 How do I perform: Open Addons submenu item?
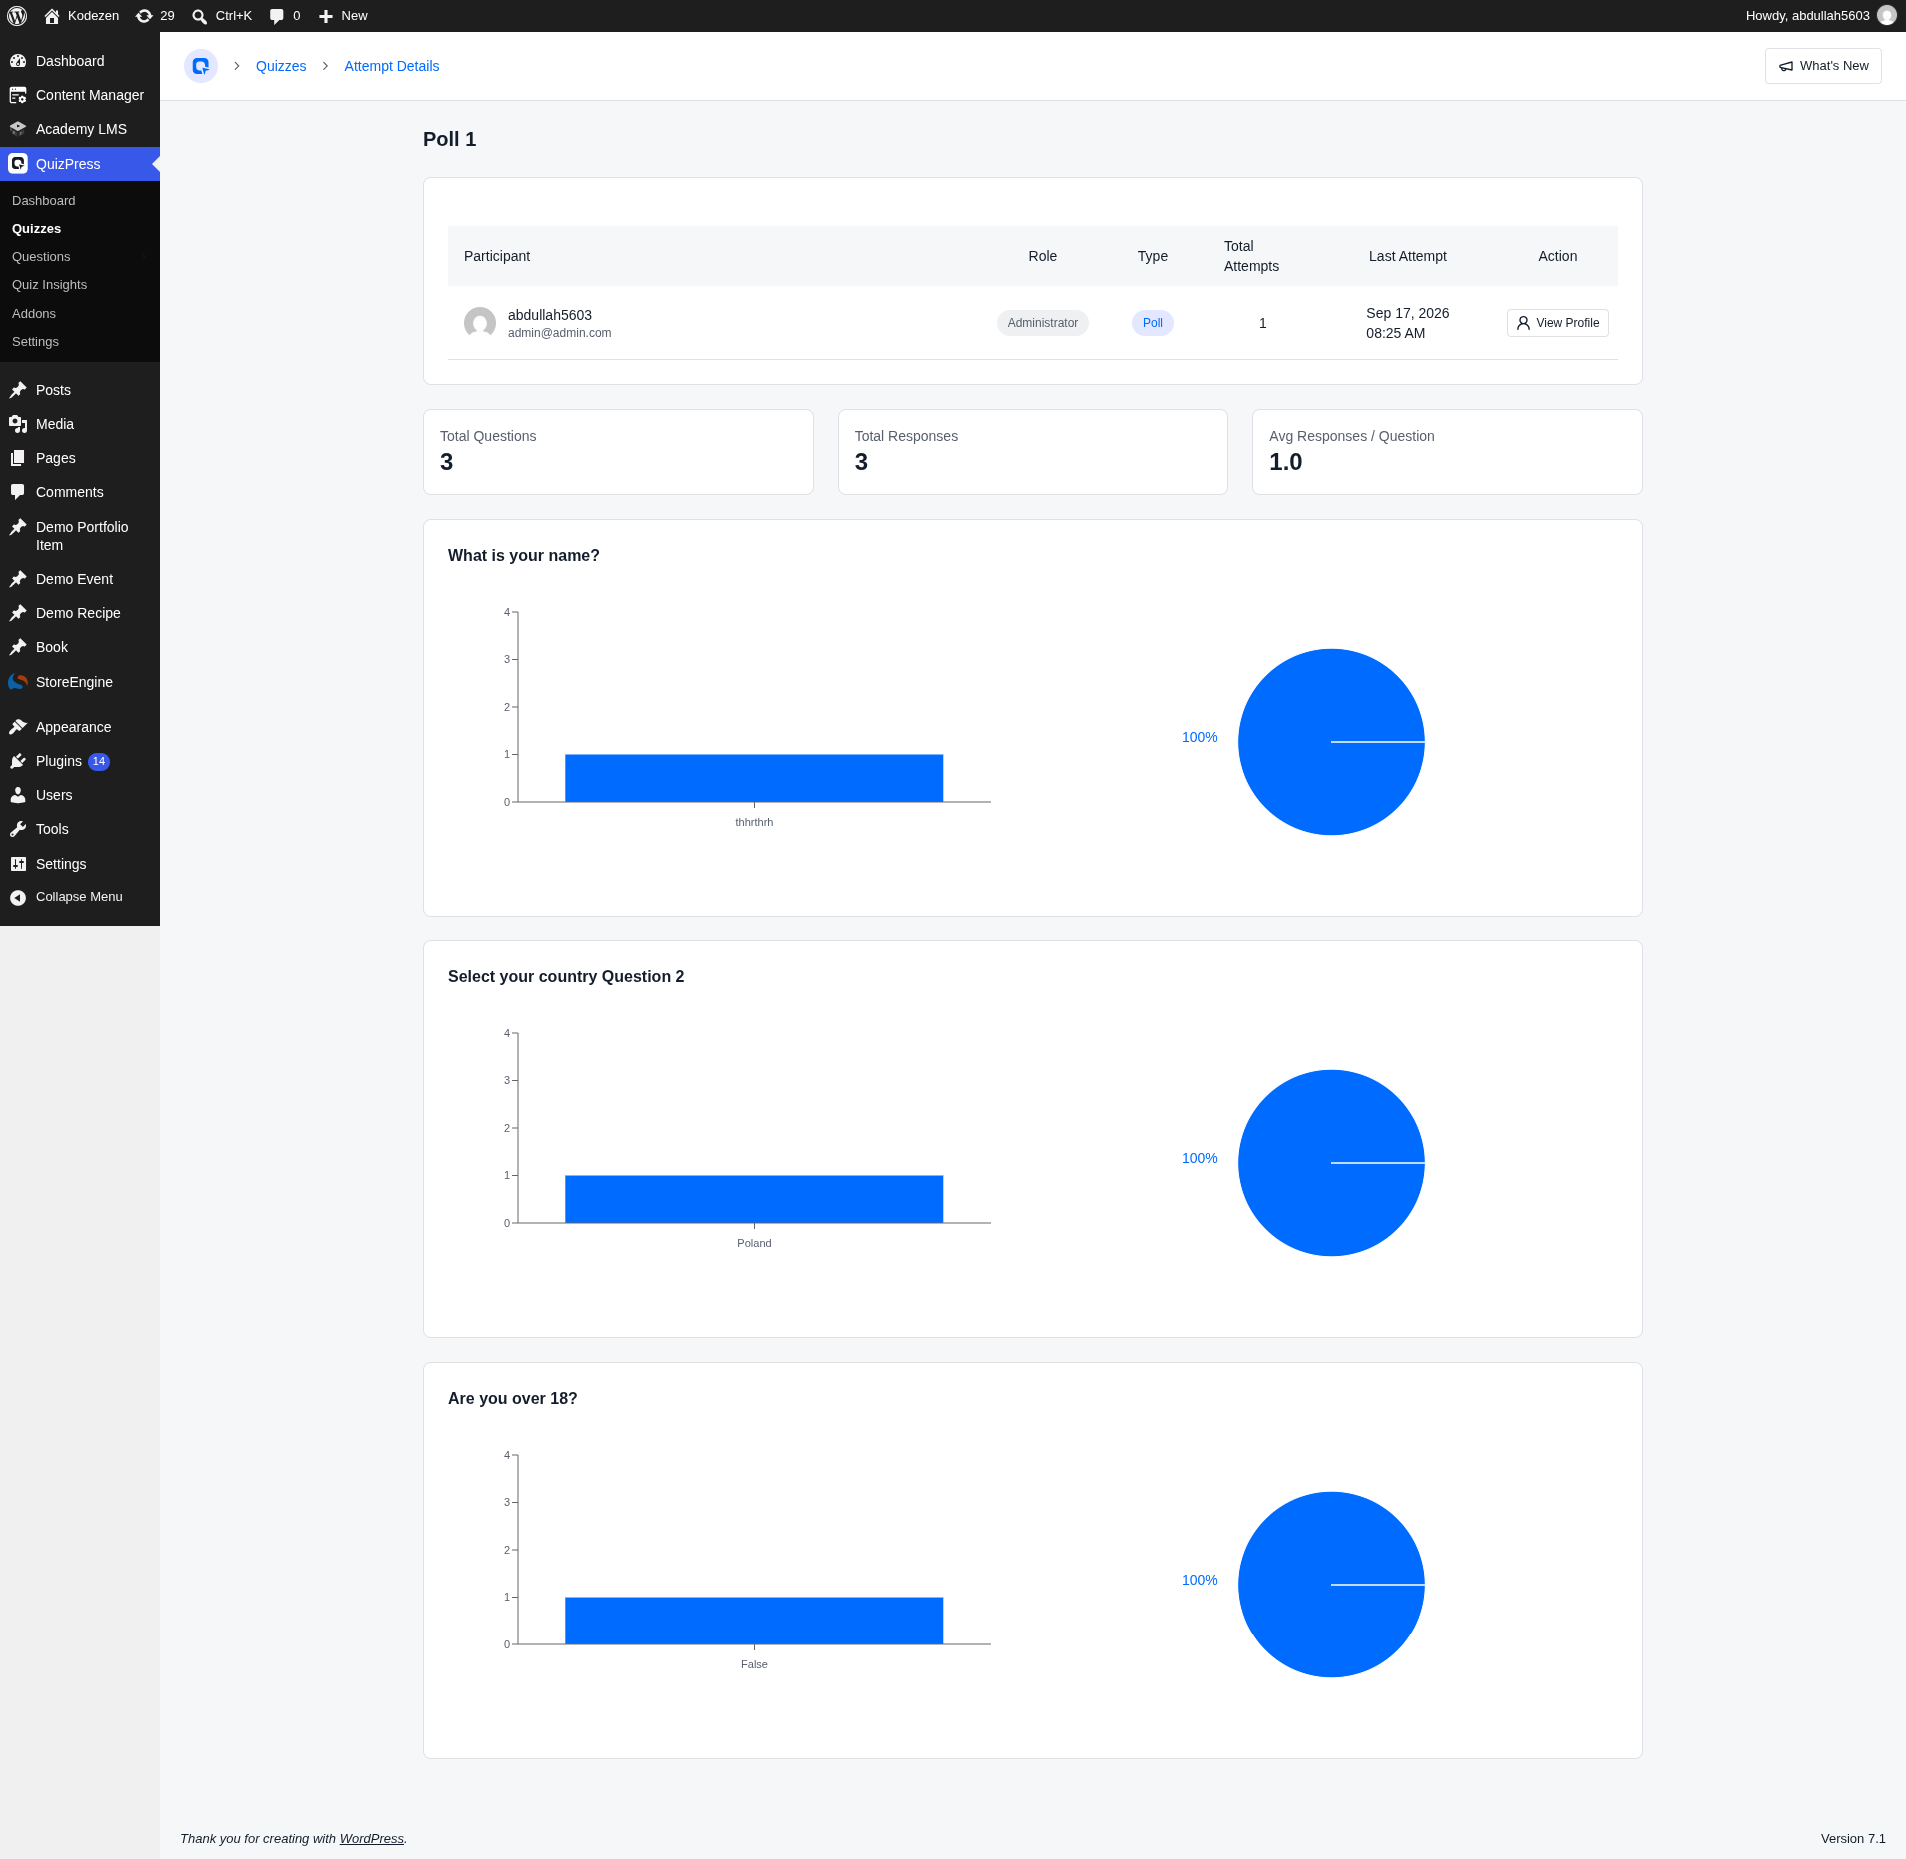(34, 314)
